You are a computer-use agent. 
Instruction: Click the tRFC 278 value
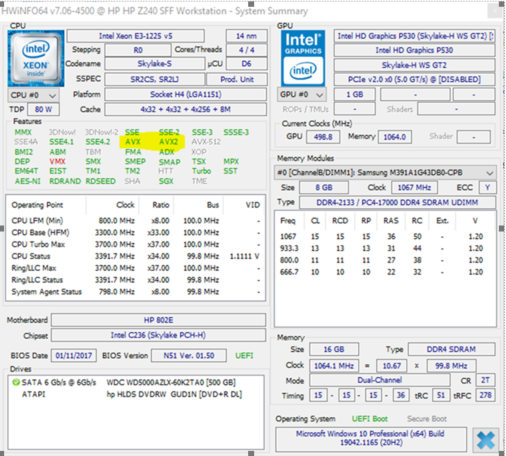(485, 395)
